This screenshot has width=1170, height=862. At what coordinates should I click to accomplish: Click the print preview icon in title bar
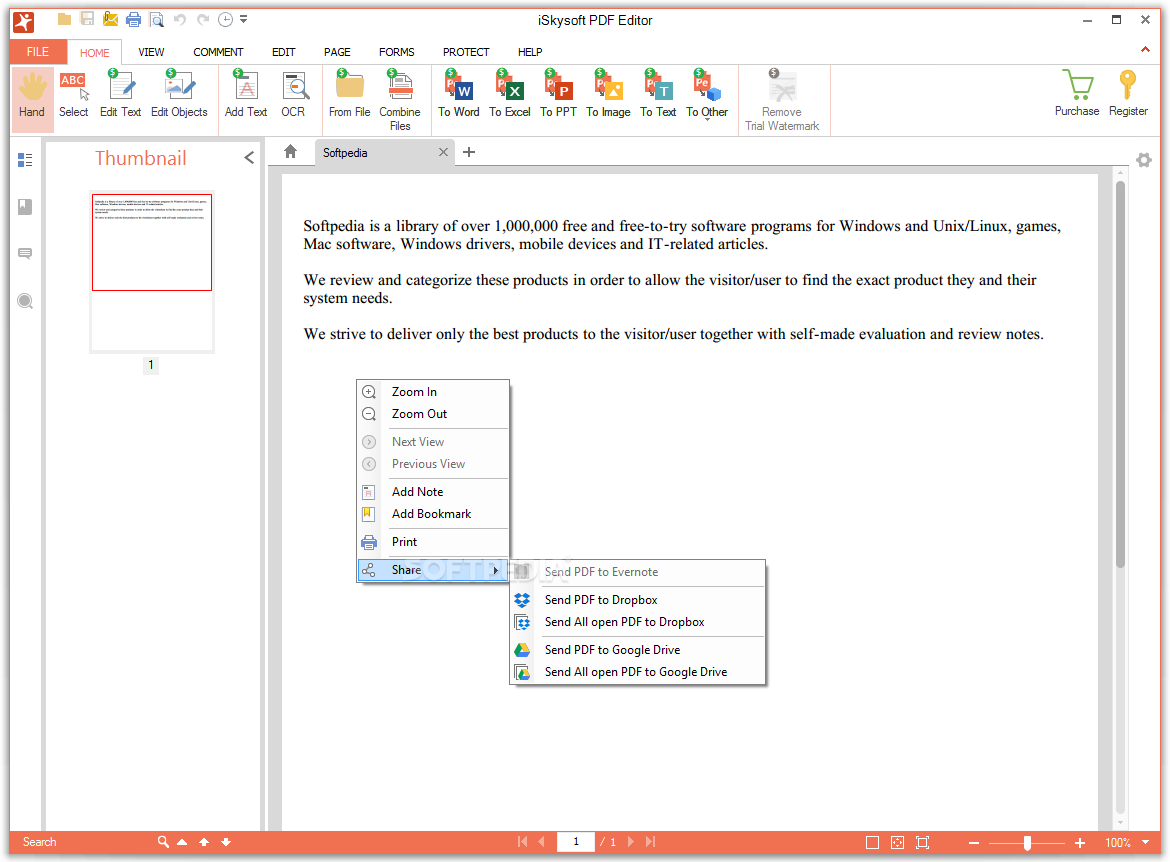coord(157,19)
